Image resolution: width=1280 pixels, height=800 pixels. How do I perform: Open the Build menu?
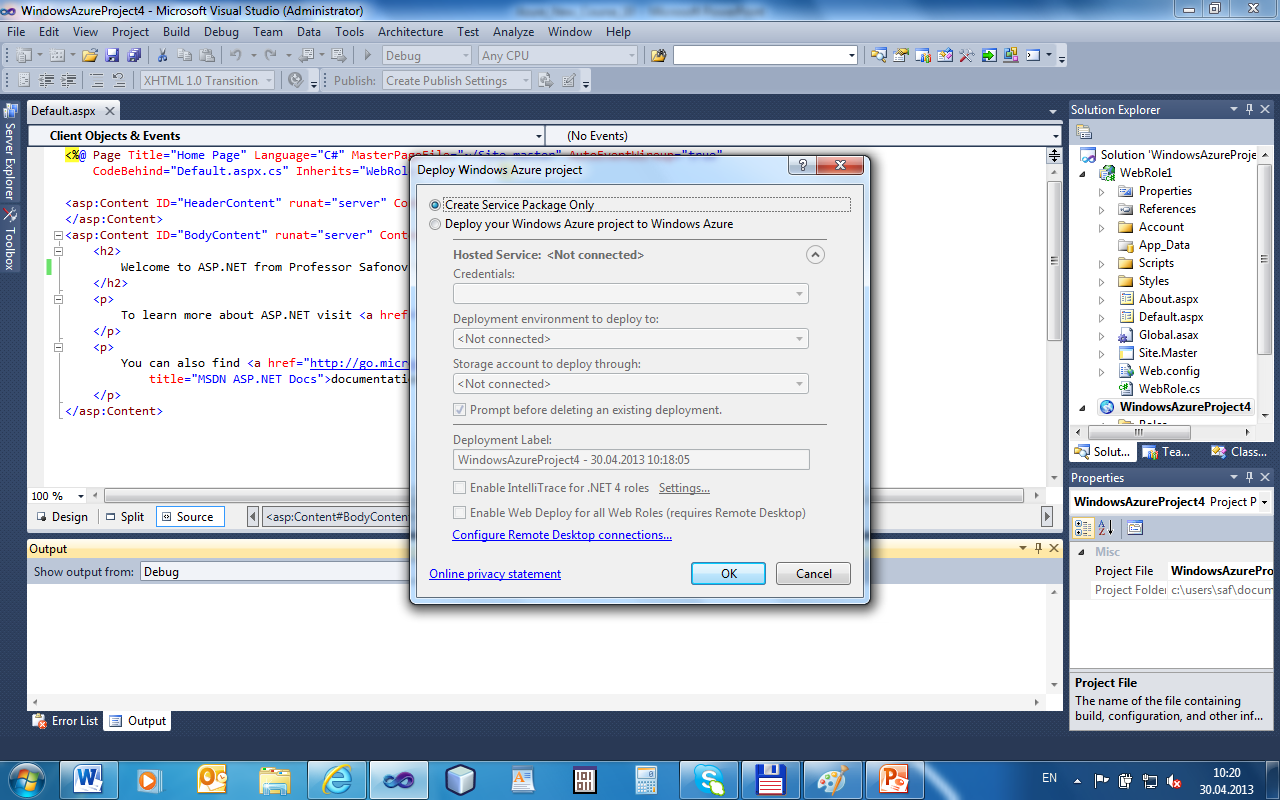click(176, 32)
